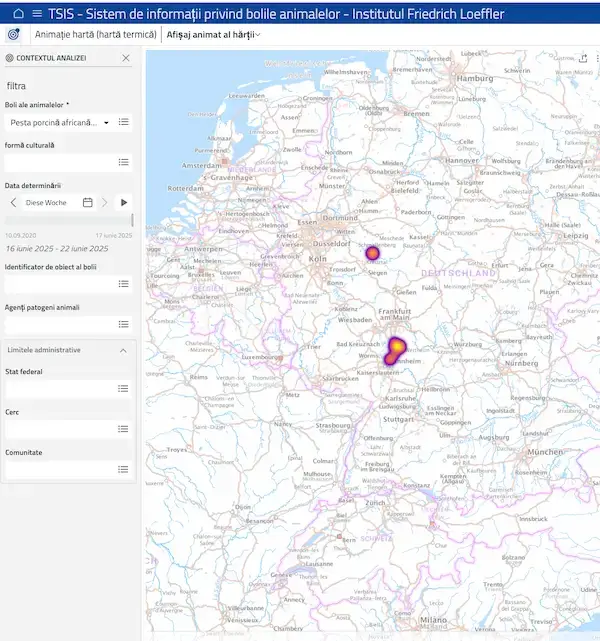Click the export/share icon on map

coord(583,59)
